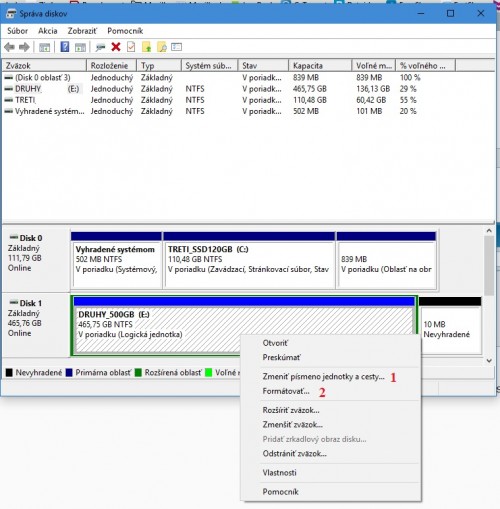Viewport: 500px width, 509px height.
Task: Click the Zväzok column header
Action: coord(44,66)
